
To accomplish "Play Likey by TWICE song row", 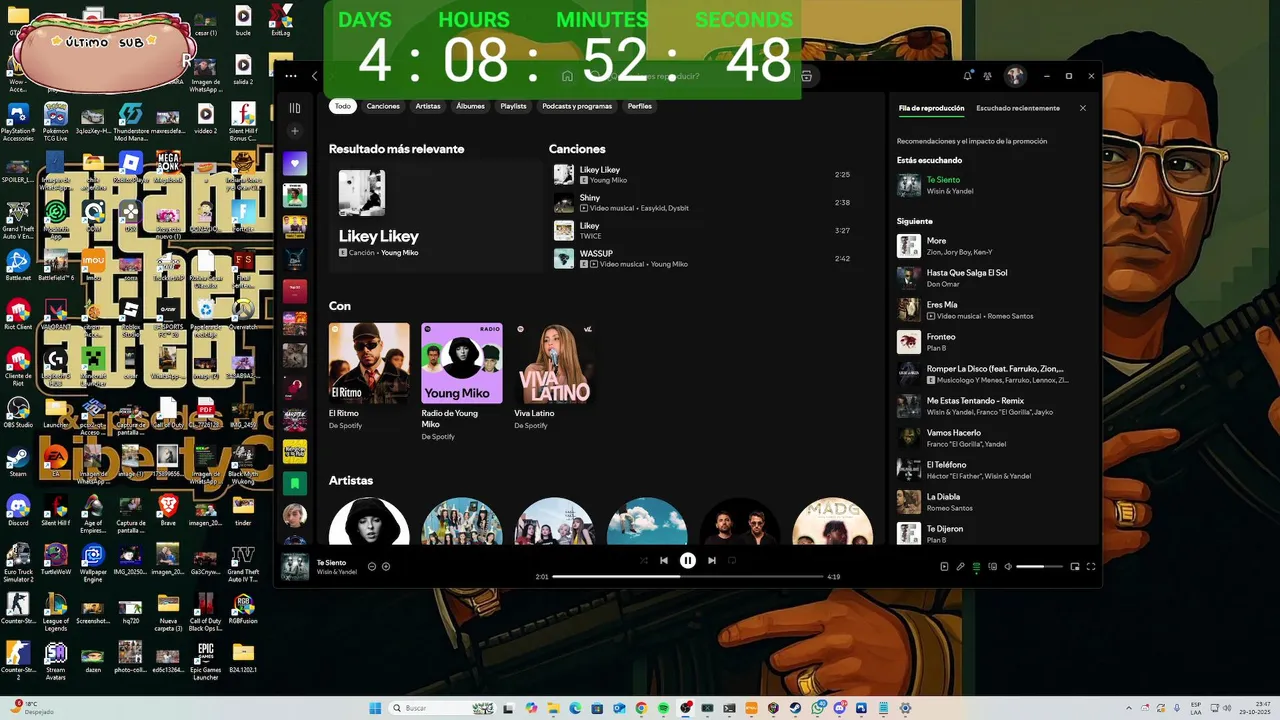I will [x=702, y=231].
